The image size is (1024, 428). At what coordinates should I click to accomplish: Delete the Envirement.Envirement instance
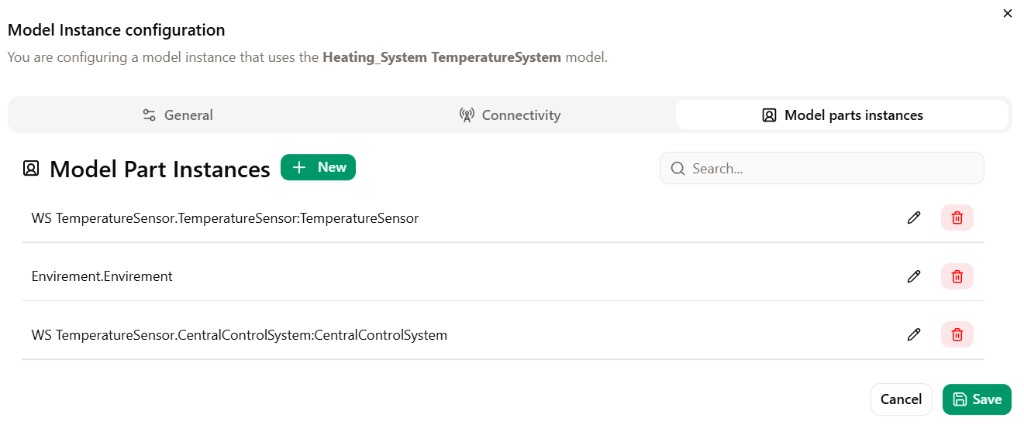957,276
